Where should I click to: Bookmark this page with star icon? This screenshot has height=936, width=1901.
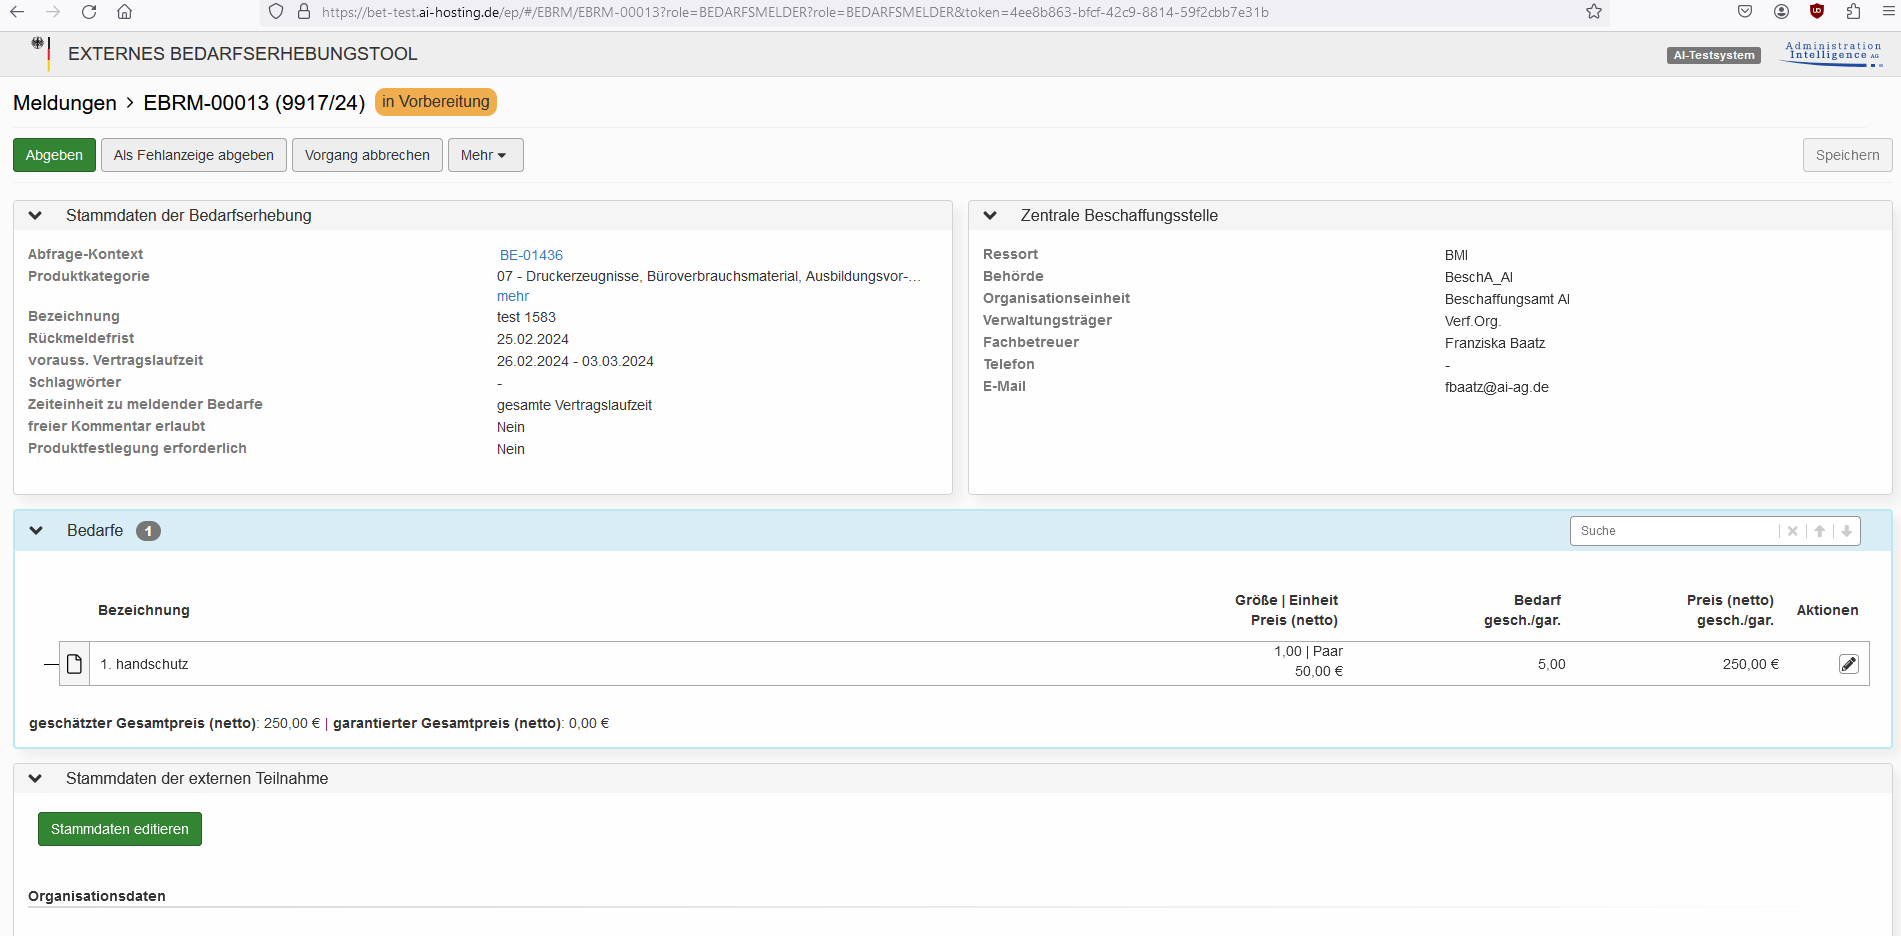pos(1594,12)
